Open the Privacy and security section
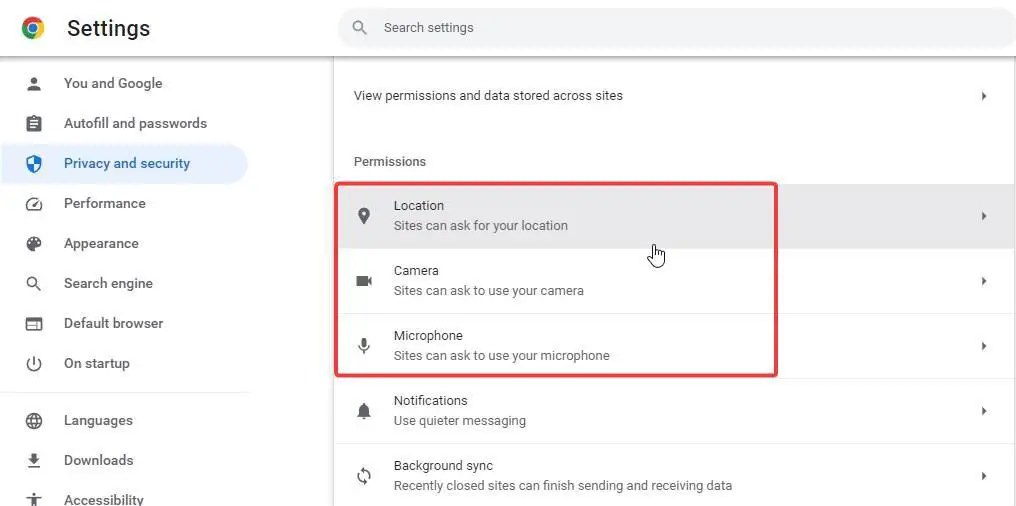Screen dimensions: 1016x506 click(126, 164)
